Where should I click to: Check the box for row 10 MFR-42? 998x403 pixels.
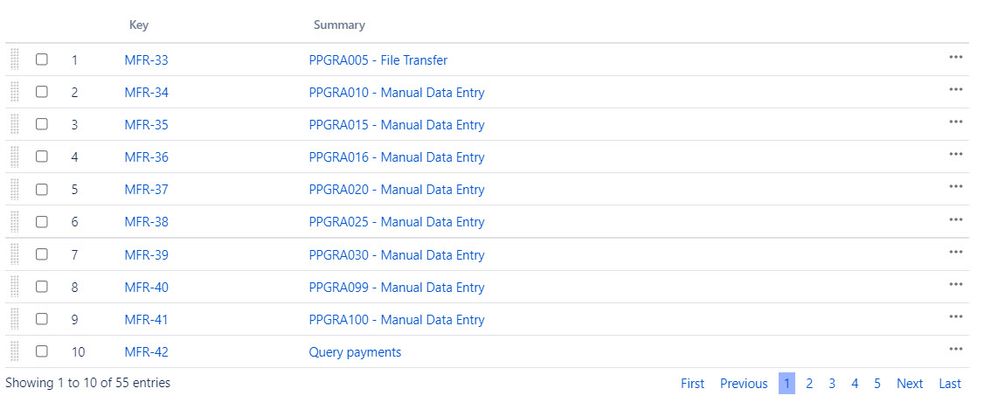coord(41,351)
